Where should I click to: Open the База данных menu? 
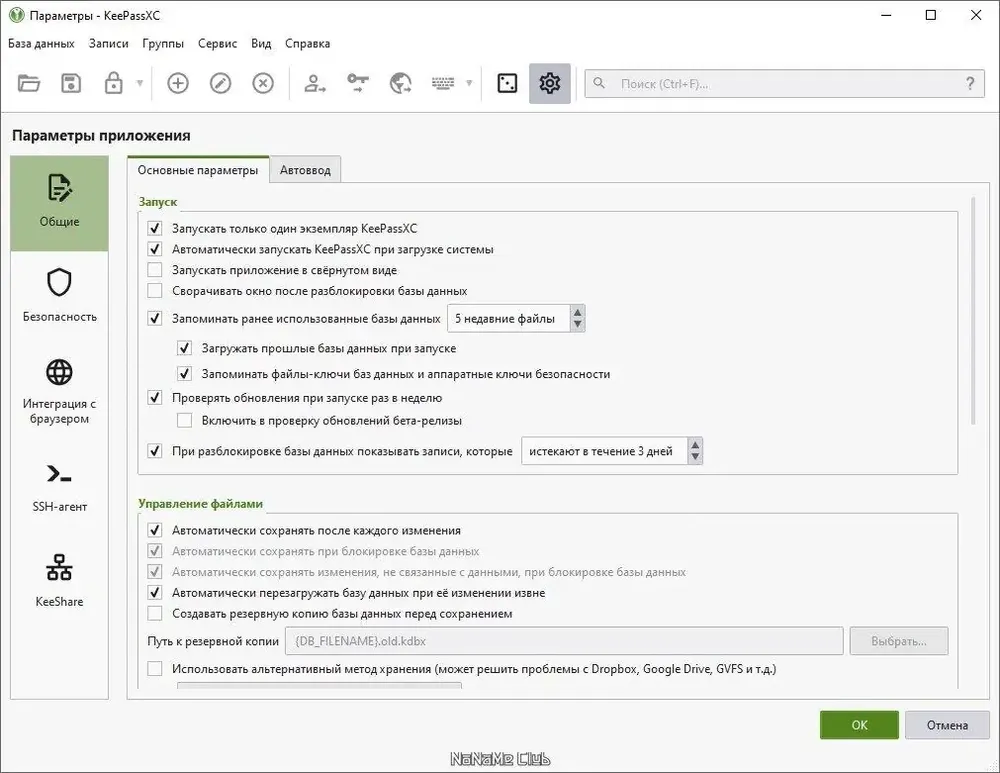pyautogui.click(x=41, y=43)
